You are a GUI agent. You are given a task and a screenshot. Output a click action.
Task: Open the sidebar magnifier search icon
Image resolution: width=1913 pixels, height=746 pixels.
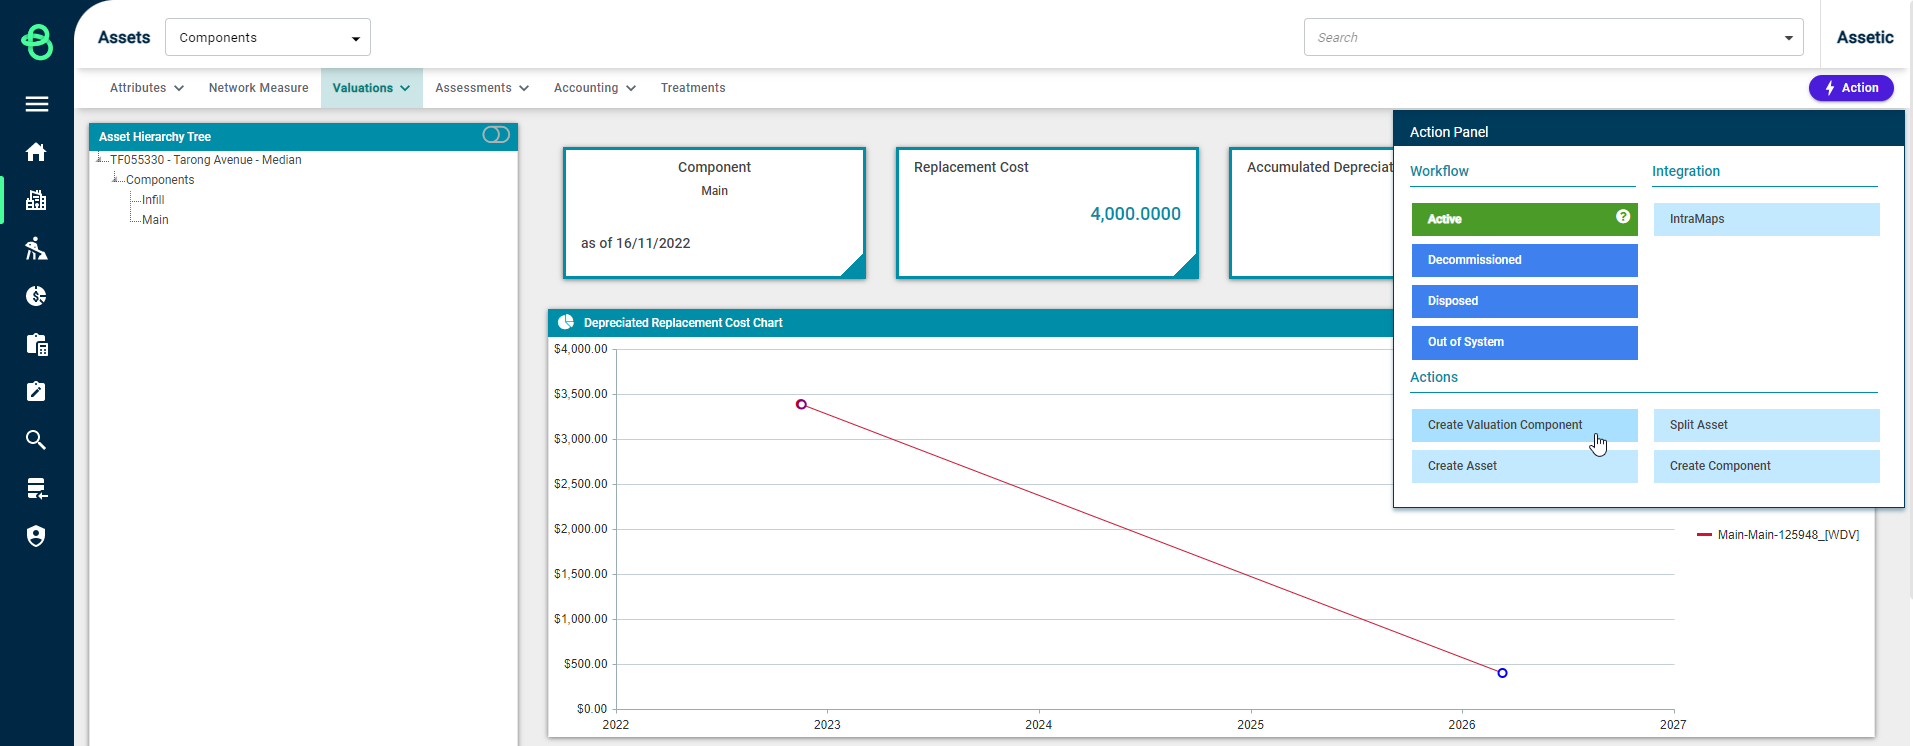tap(37, 440)
